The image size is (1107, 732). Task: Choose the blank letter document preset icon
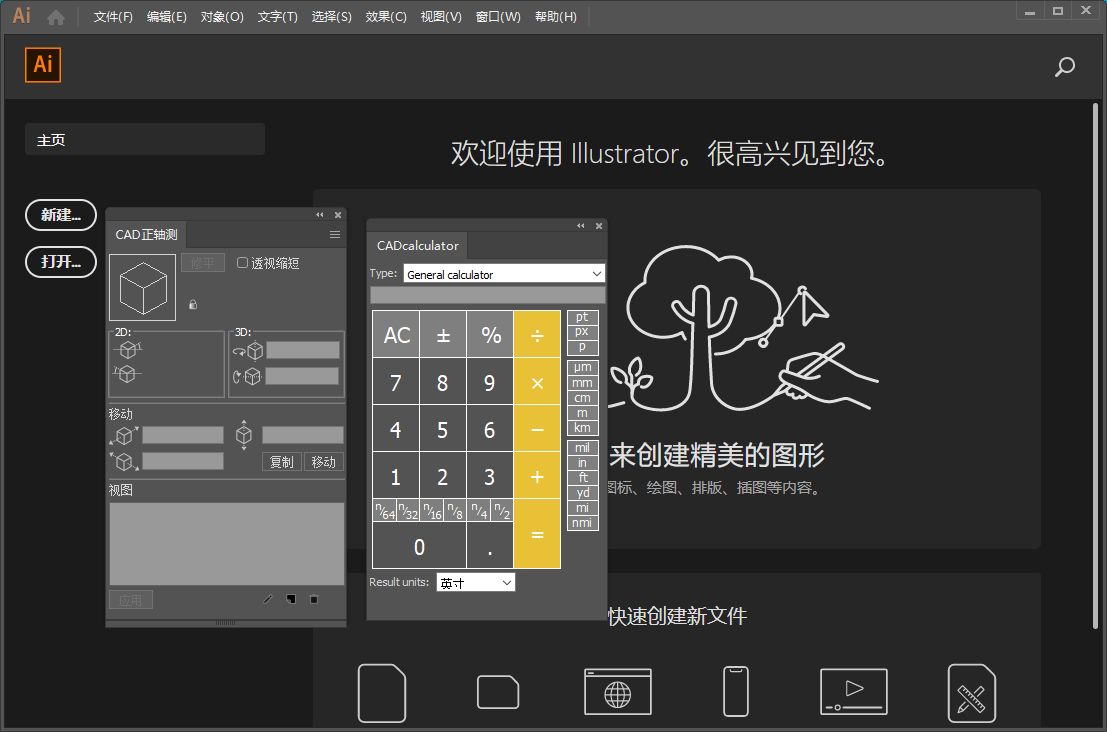(x=382, y=693)
